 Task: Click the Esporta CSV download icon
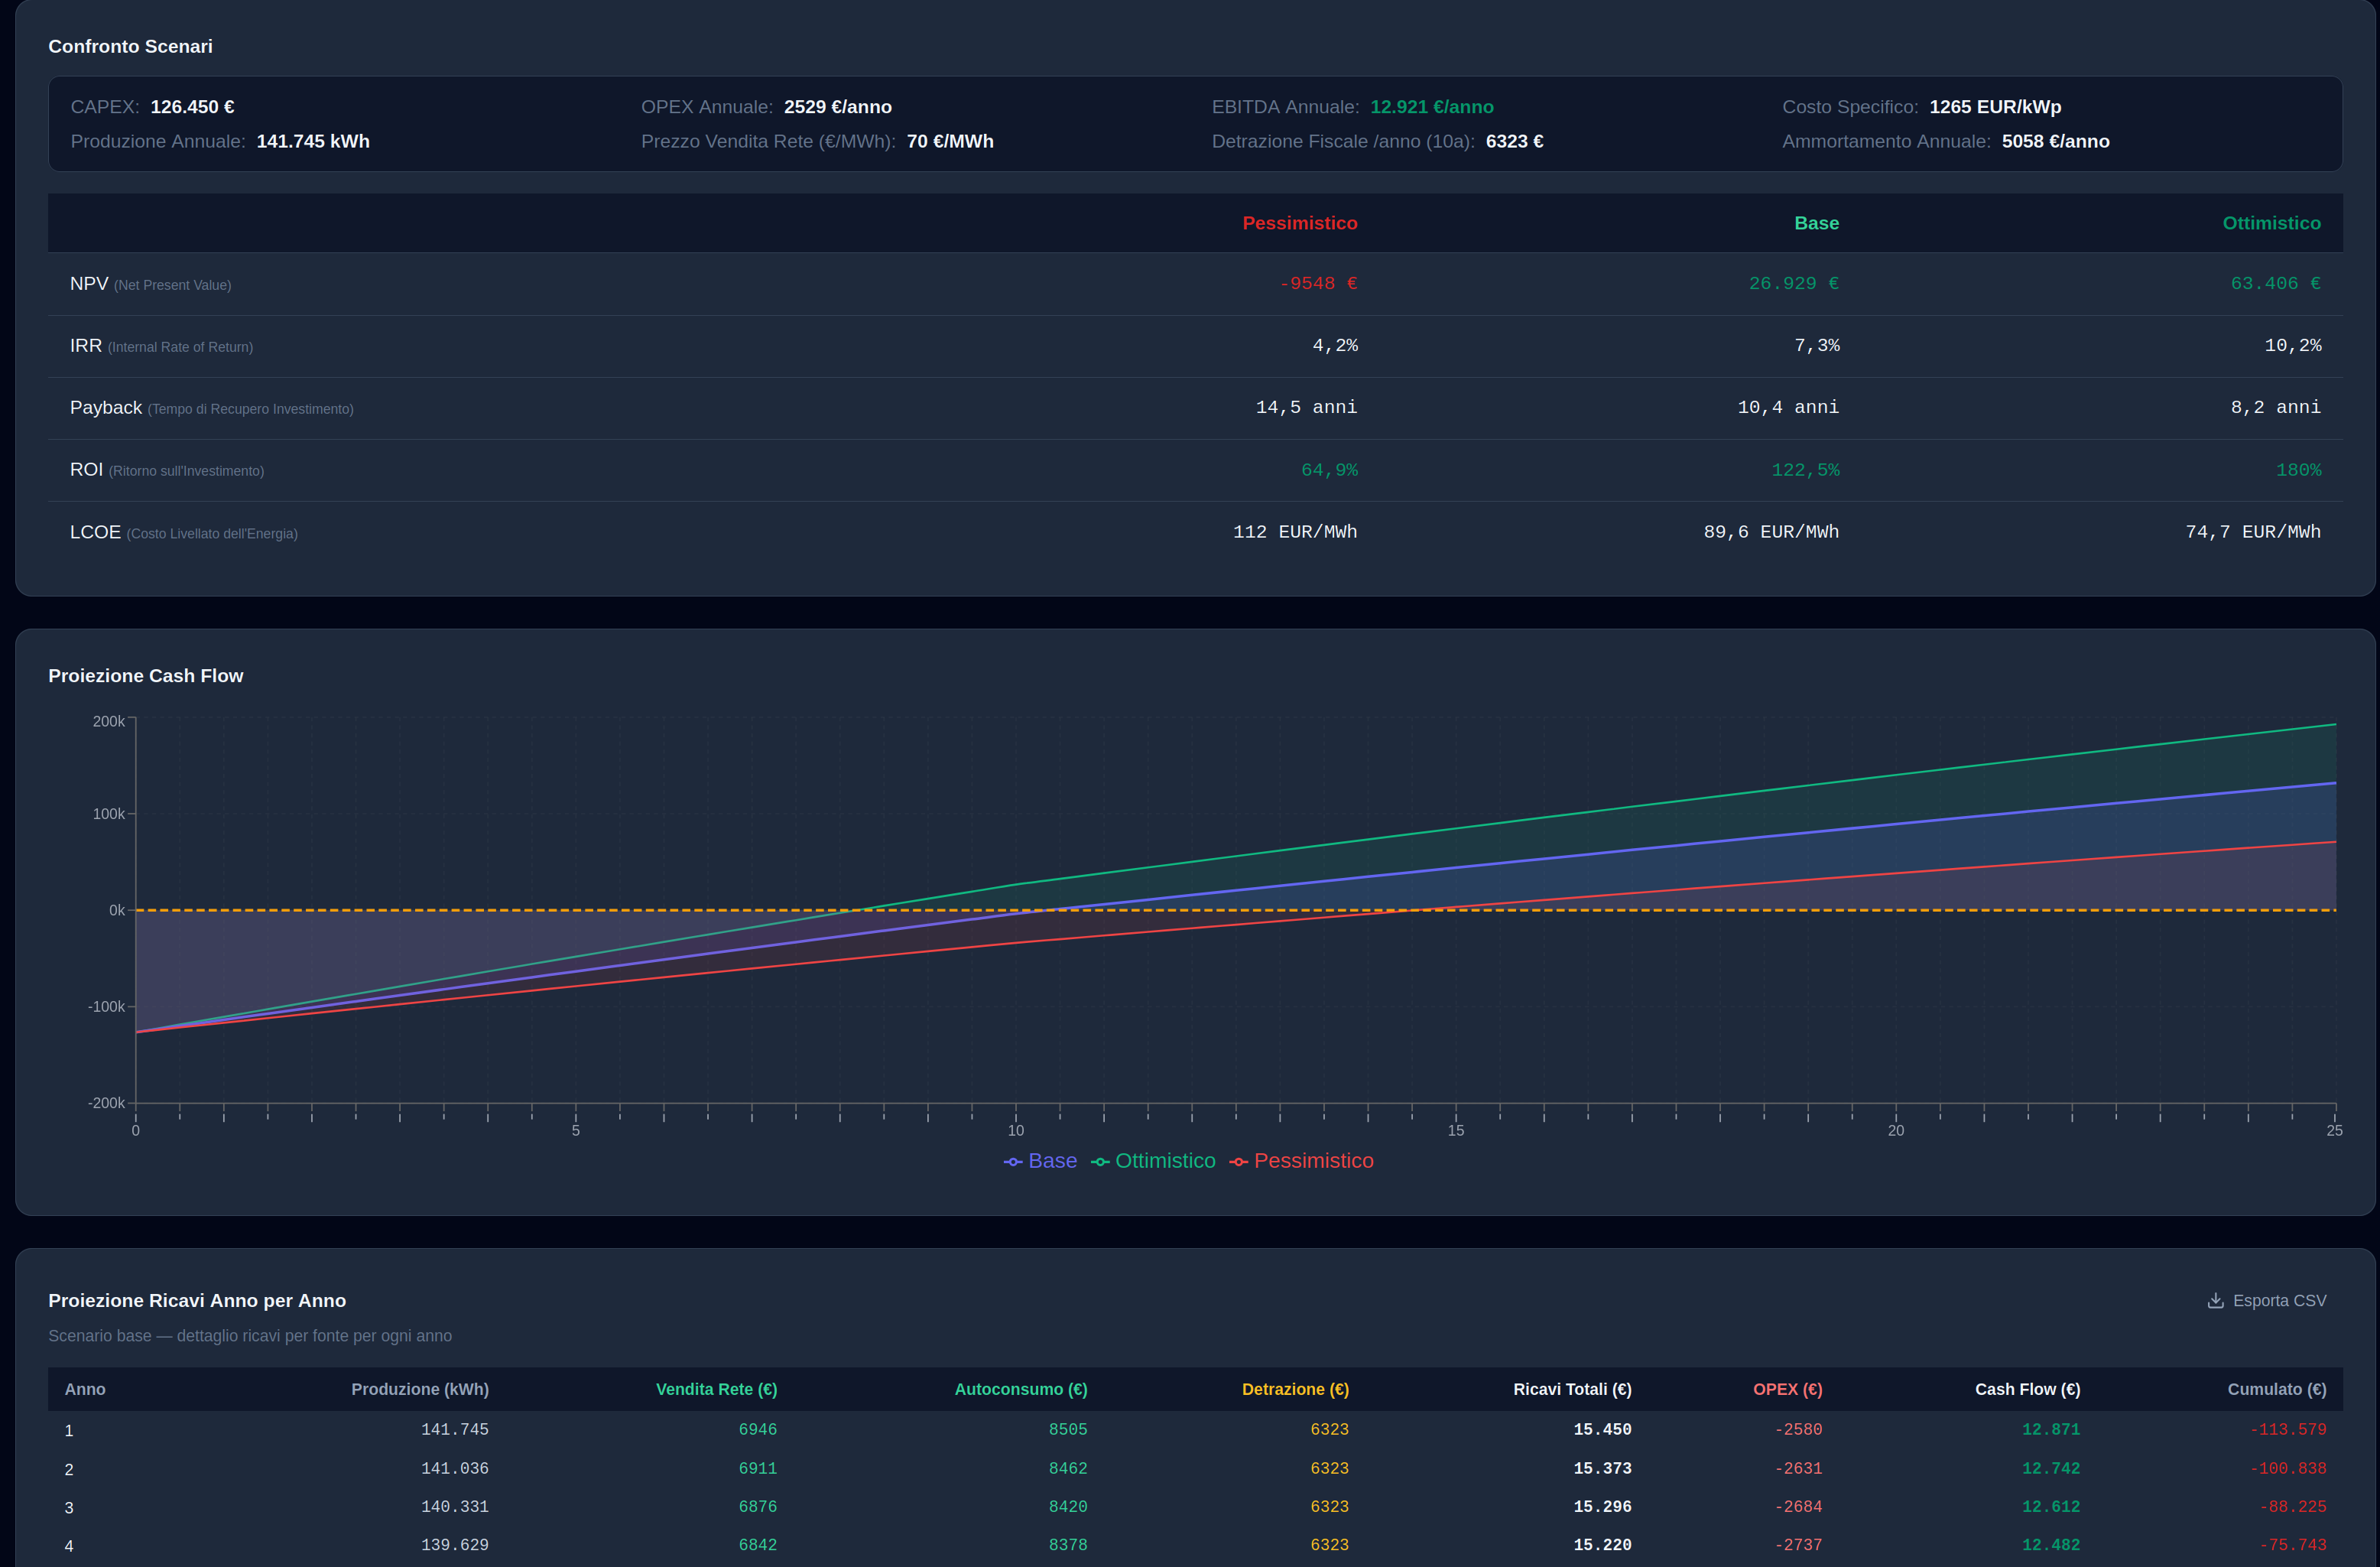(x=2215, y=1300)
